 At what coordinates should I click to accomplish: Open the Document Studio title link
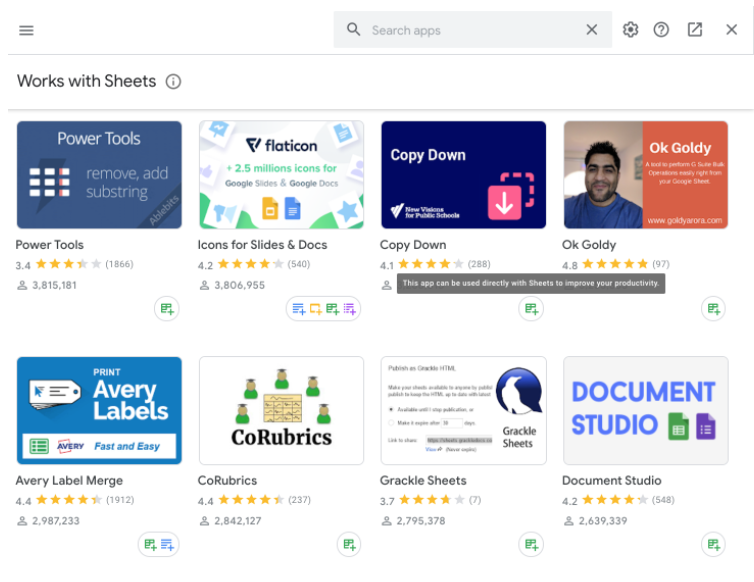coord(612,481)
